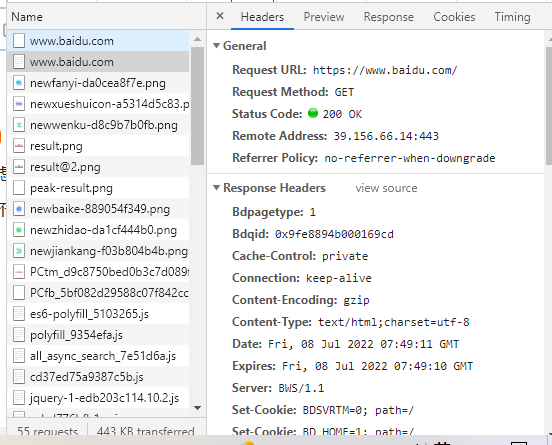
Task: Click file icon of newfanyi-da0cea8f7e.png
Action: pyautogui.click(x=19, y=83)
